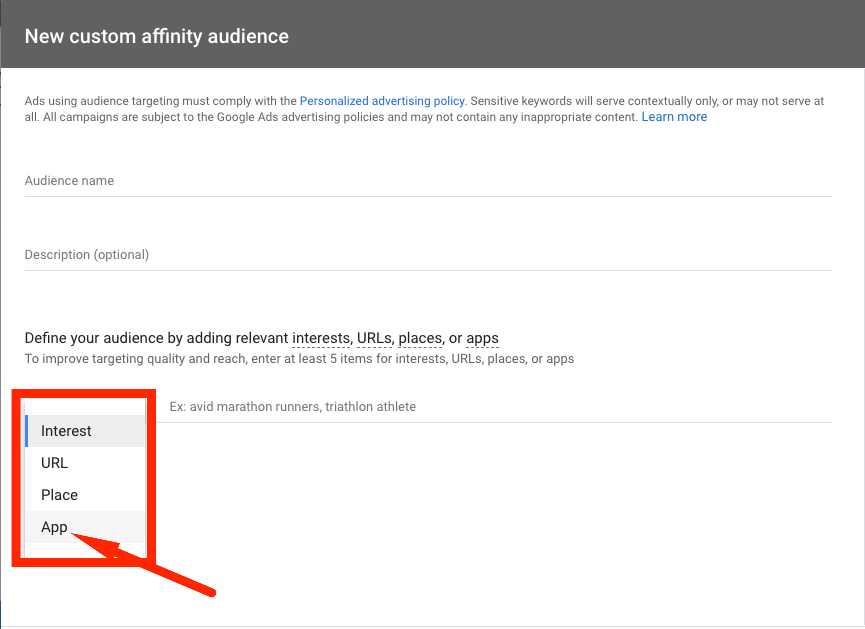Image resolution: width=865 pixels, height=629 pixels.
Task: Click the 'To improve targeting quality' hint text
Action: click(299, 359)
